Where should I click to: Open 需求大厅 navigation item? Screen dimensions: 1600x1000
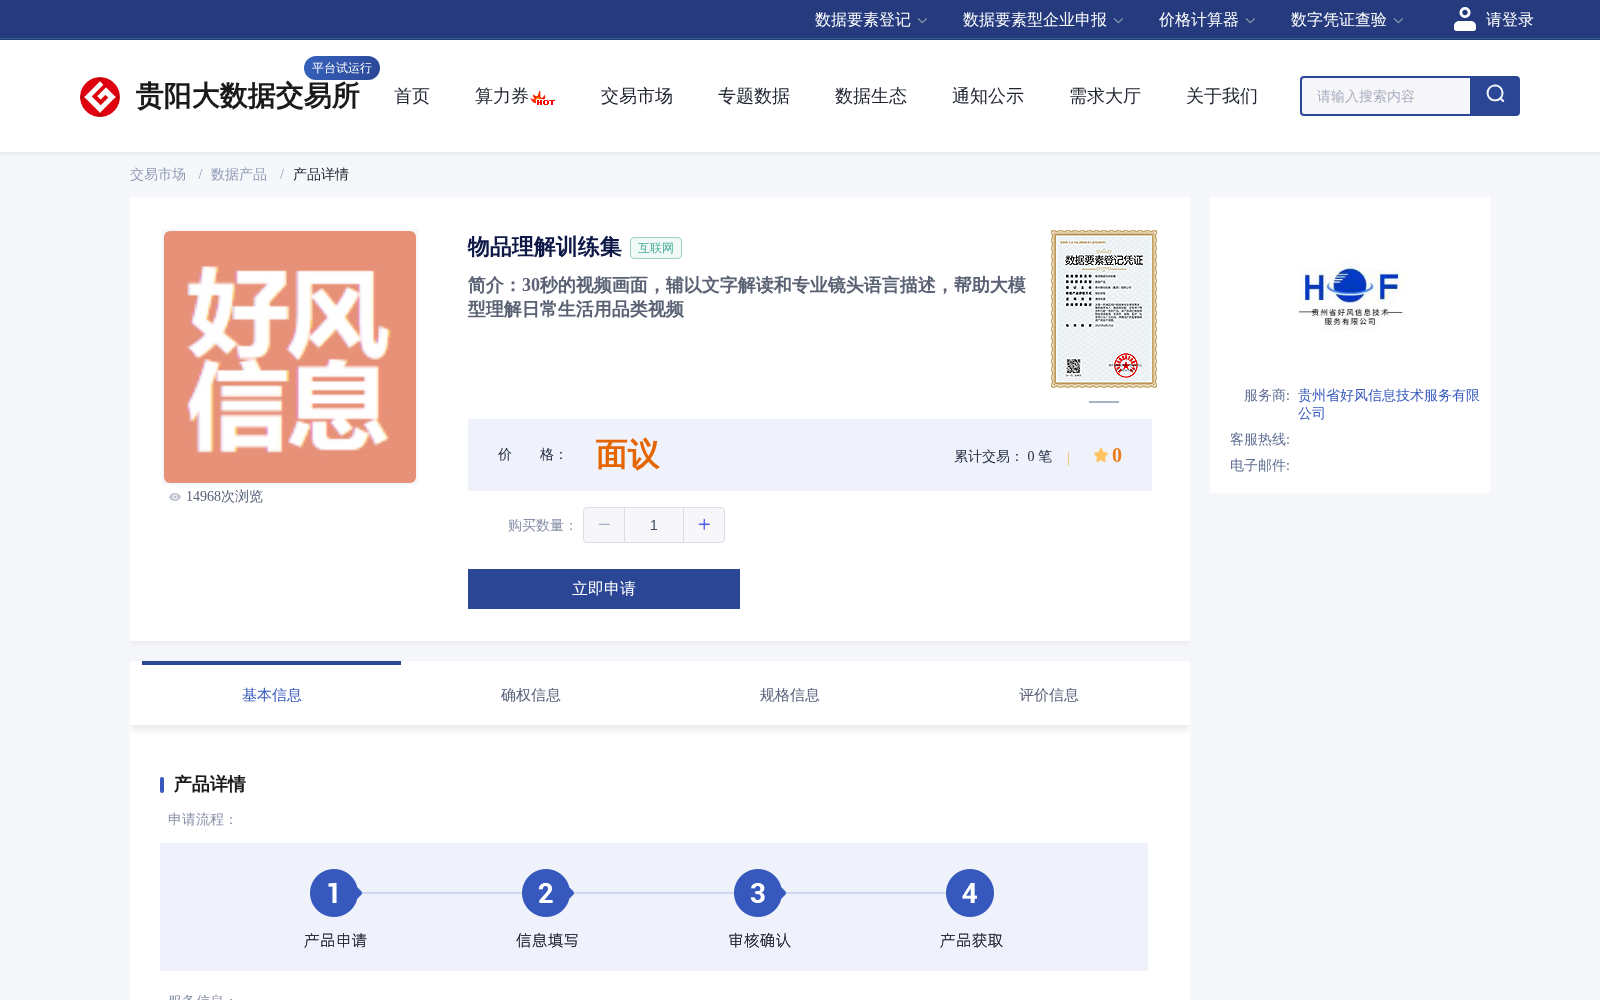1105,96
